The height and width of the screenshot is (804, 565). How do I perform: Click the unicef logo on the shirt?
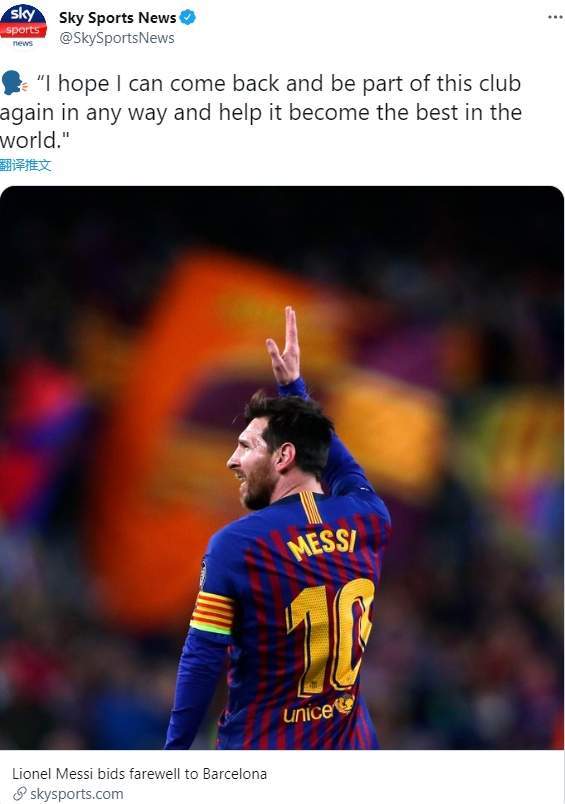tap(318, 710)
